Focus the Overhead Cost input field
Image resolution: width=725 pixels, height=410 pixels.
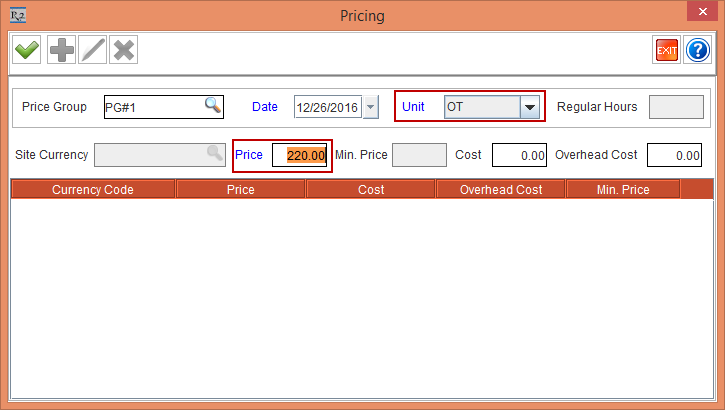point(674,155)
